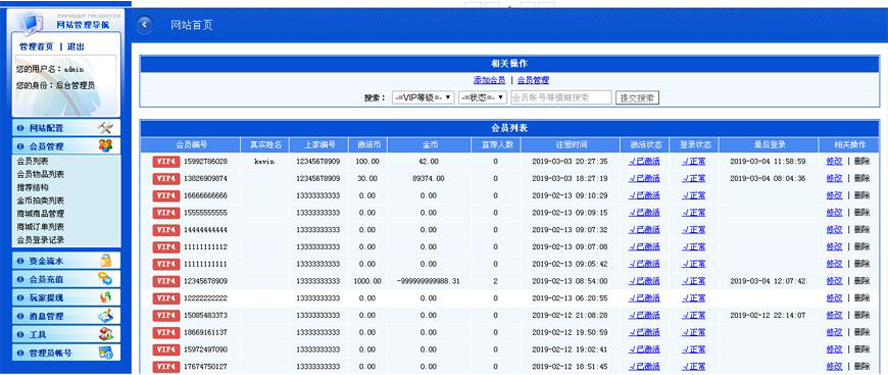Click the 注册时间 column header

pos(570,145)
